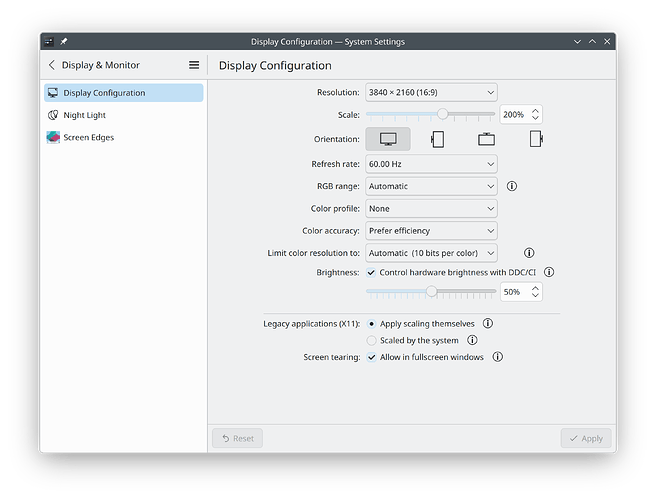Screen dimensions: 655x500
Task: Choose the portrait rotated-right orientation icon
Action: [536, 139]
